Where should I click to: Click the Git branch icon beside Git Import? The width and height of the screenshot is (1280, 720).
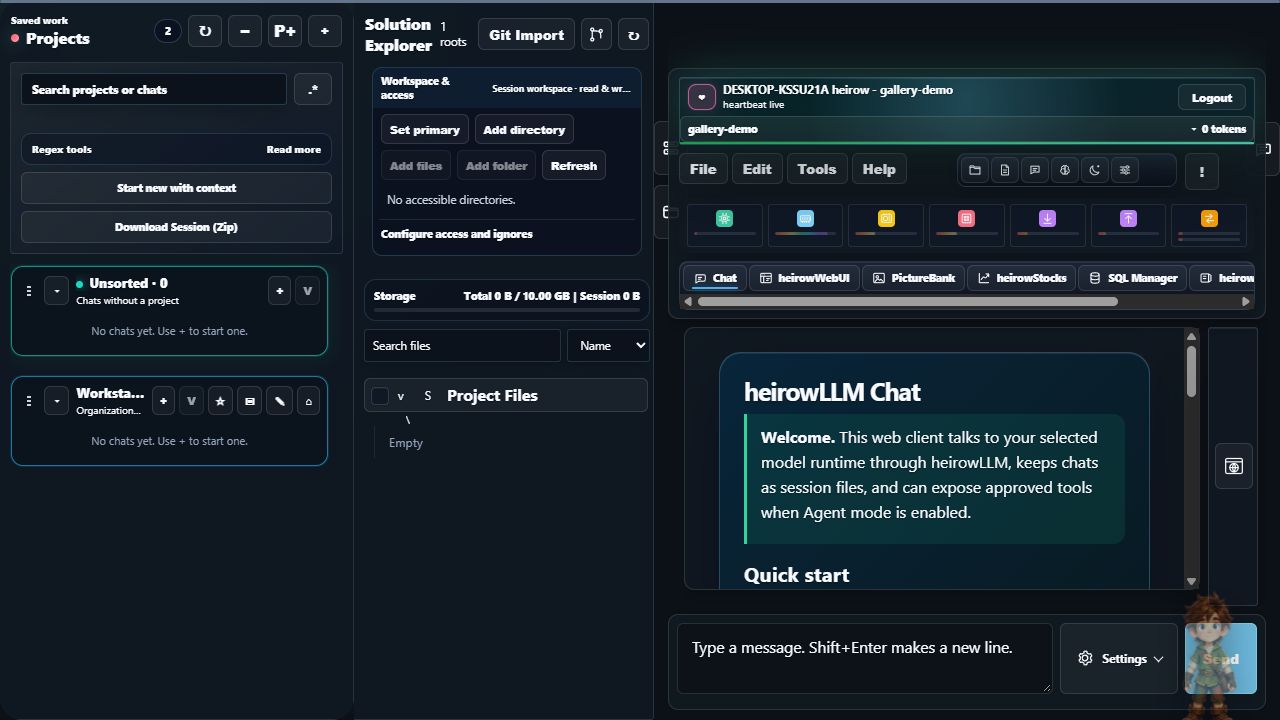pos(596,34)
